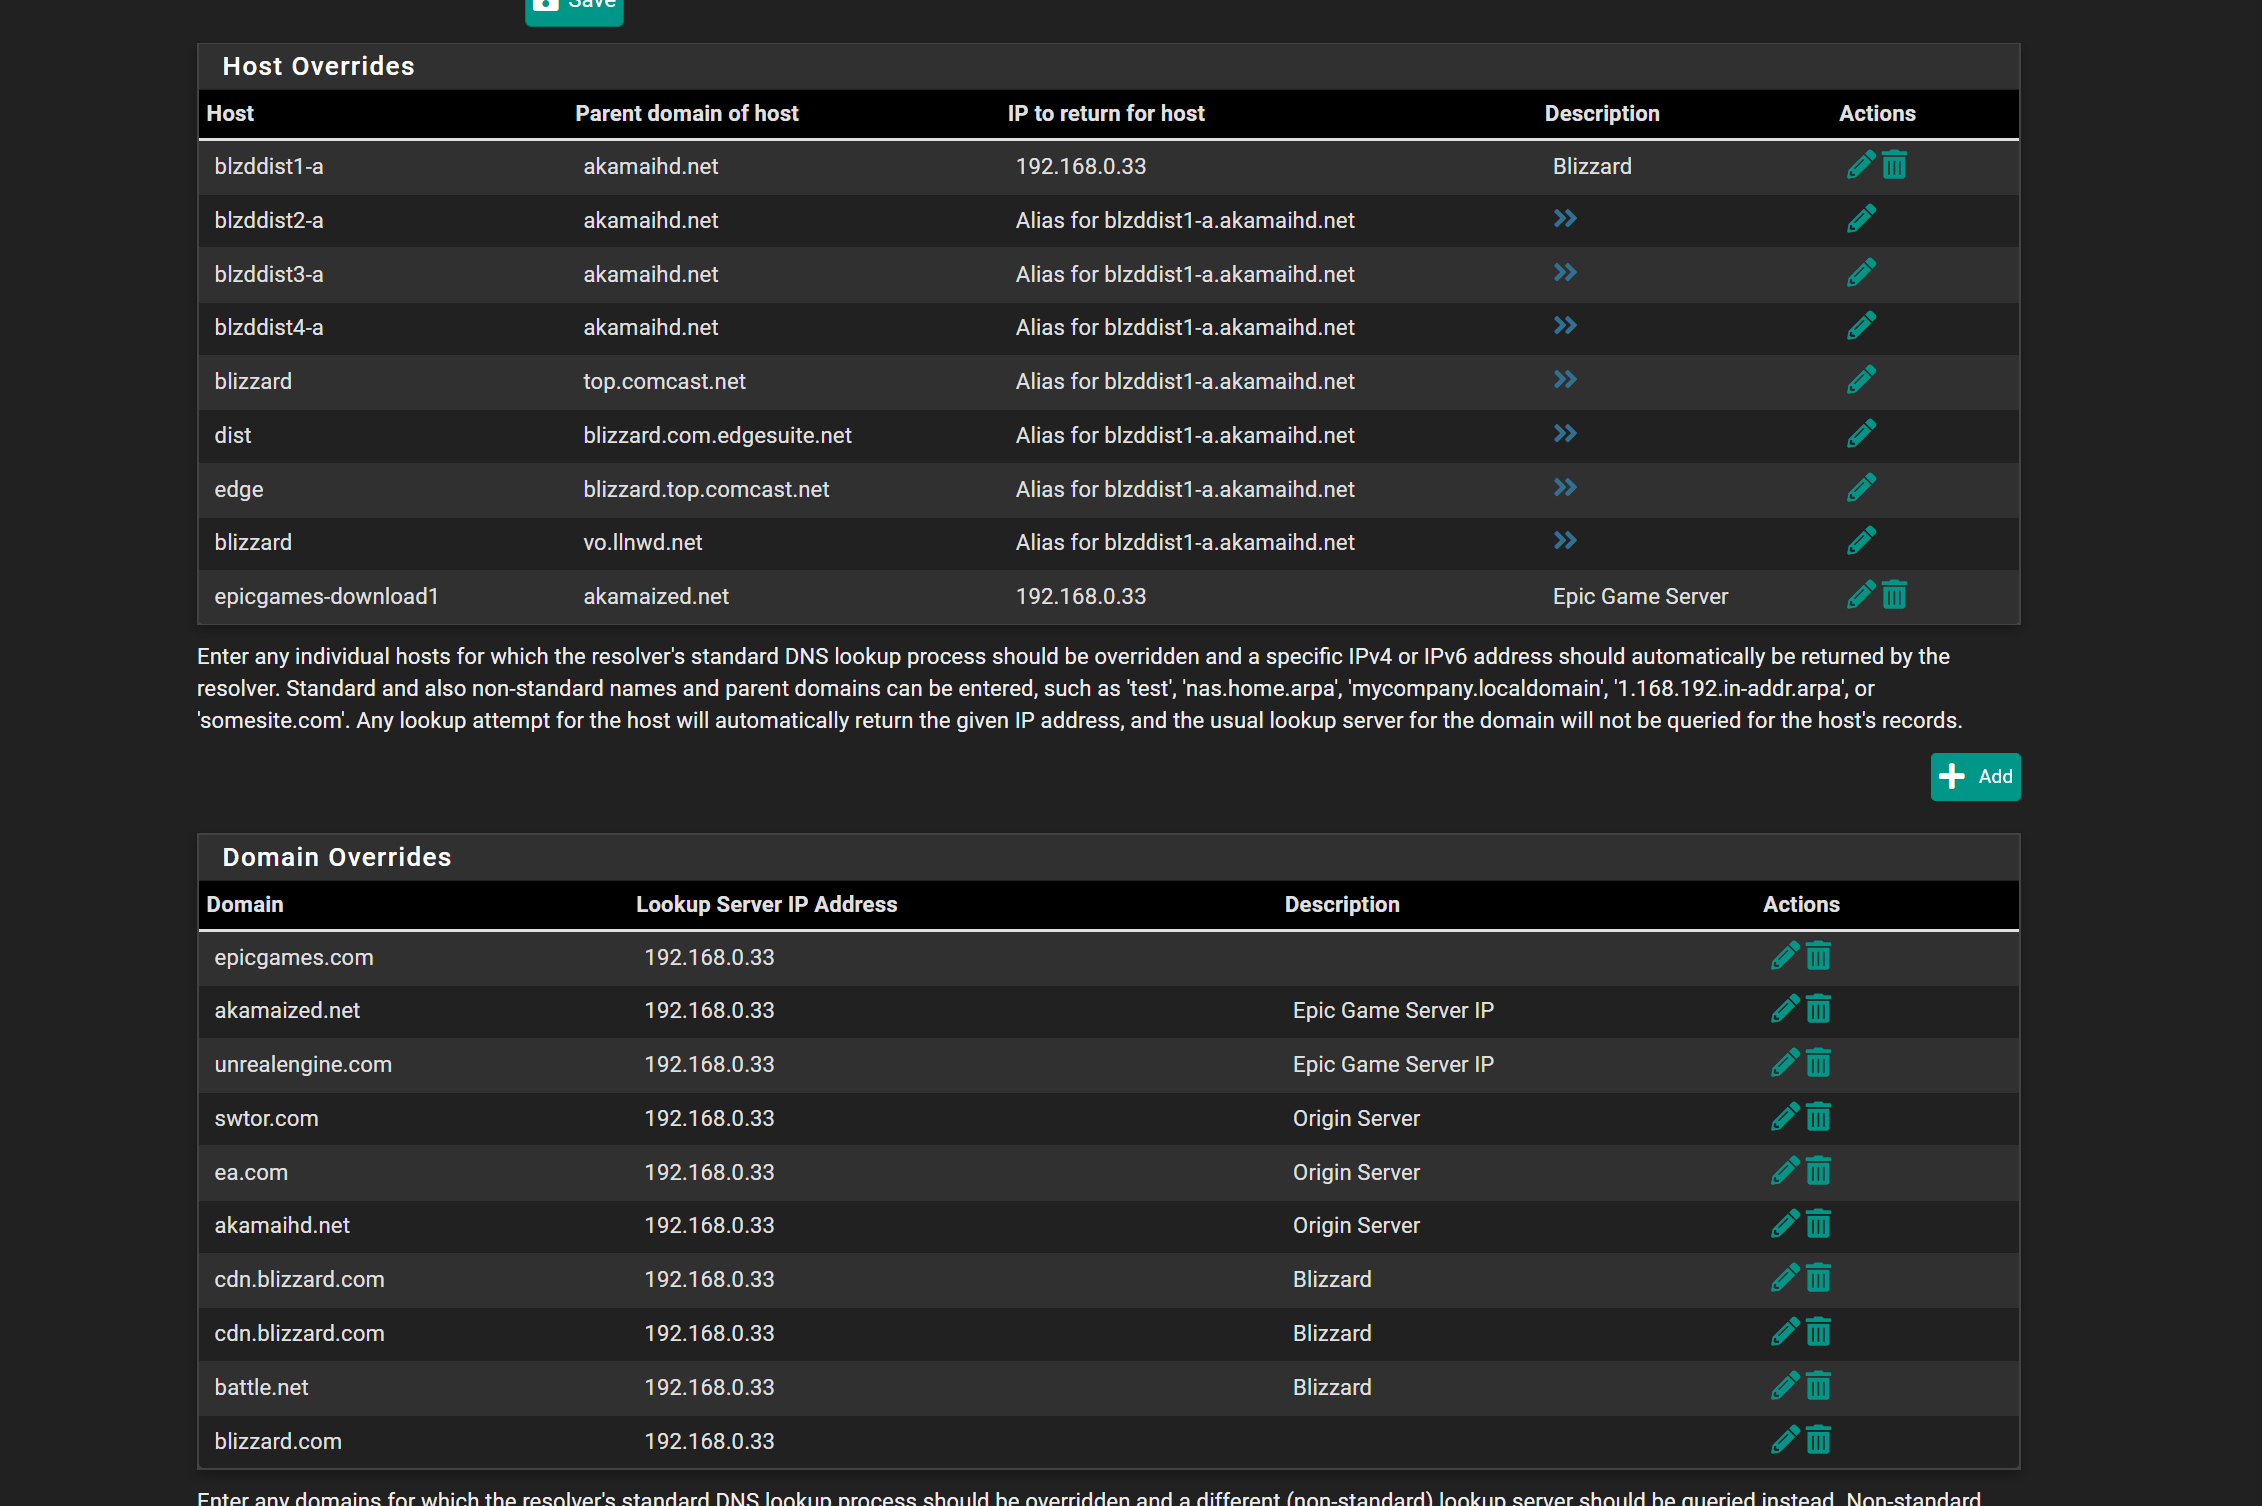Click the blizzard.com domain name
This screenshot has width=2262, height=1506.
(278, 1442)
